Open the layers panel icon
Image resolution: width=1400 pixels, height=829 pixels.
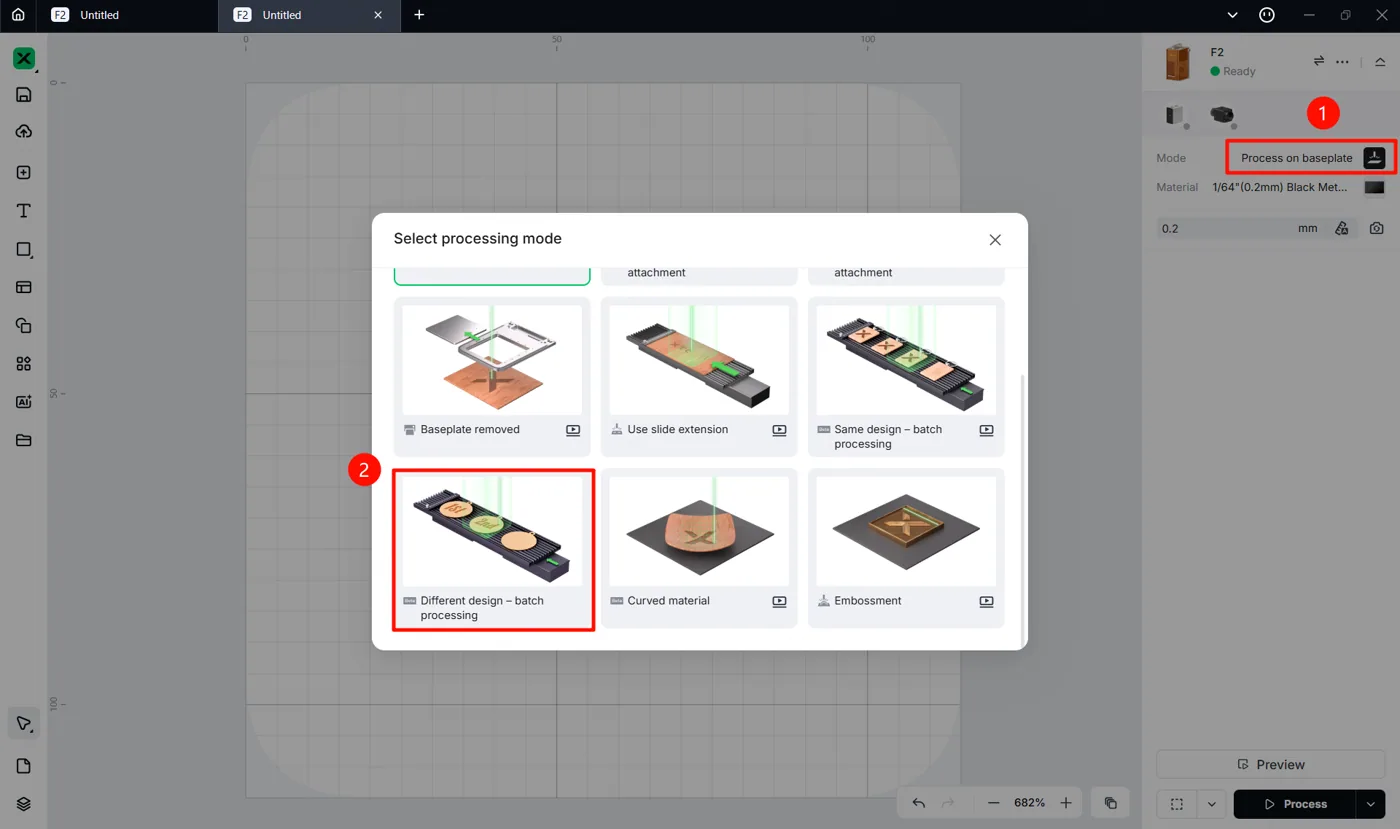(24, 804)
